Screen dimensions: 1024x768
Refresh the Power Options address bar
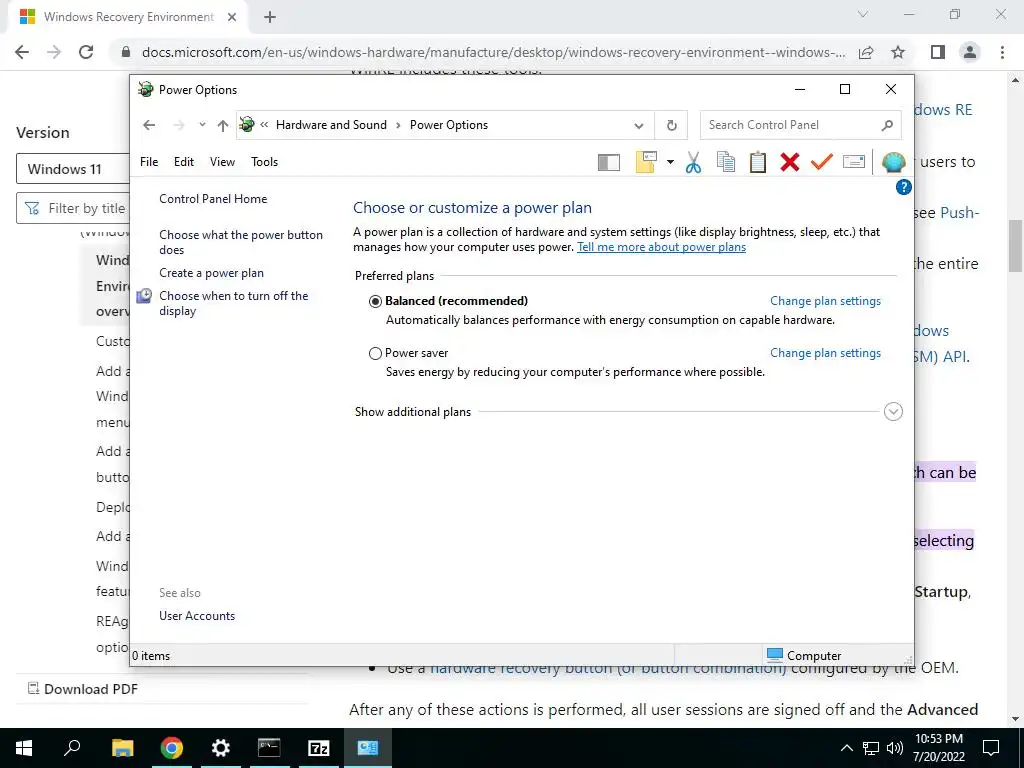671,125
